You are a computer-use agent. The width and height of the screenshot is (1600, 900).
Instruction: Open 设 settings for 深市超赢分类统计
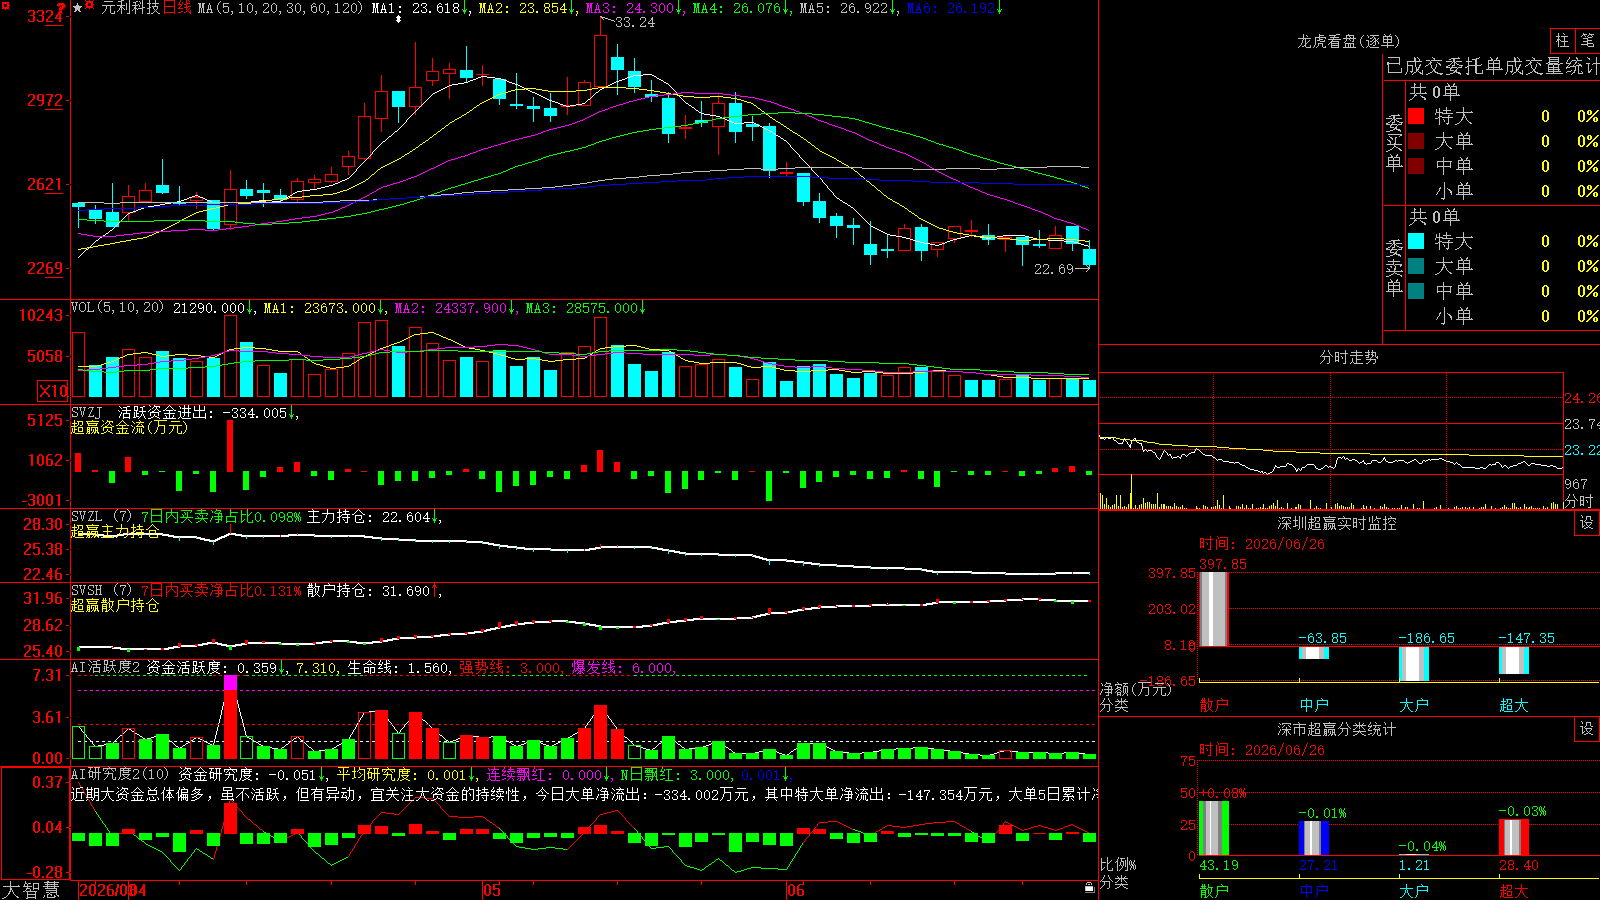tap(1587, 729)
